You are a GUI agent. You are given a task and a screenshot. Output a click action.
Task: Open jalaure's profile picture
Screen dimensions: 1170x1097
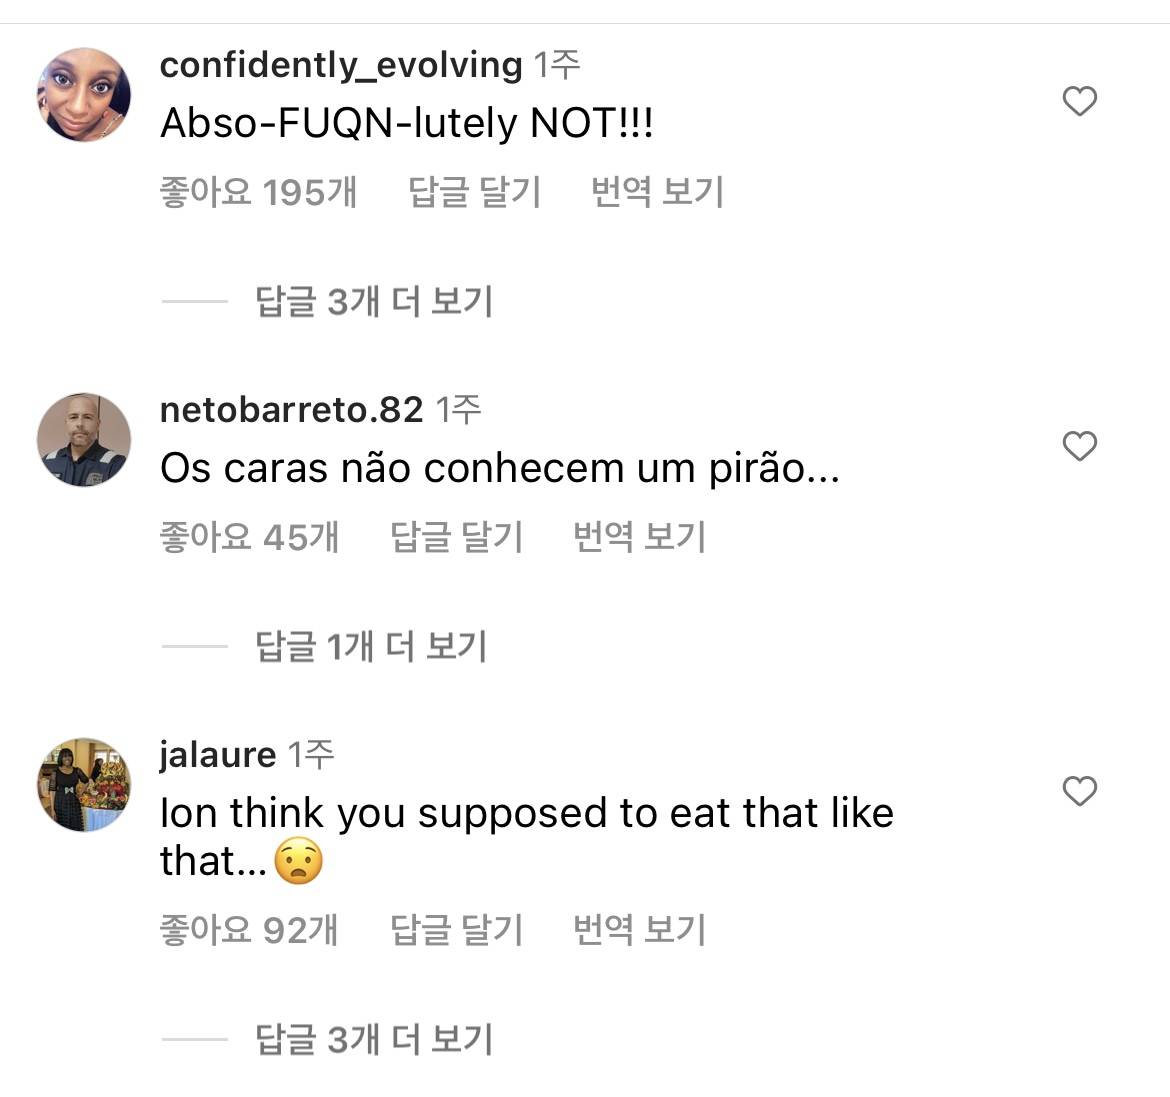pyautogui.click(x=84, y=784)
